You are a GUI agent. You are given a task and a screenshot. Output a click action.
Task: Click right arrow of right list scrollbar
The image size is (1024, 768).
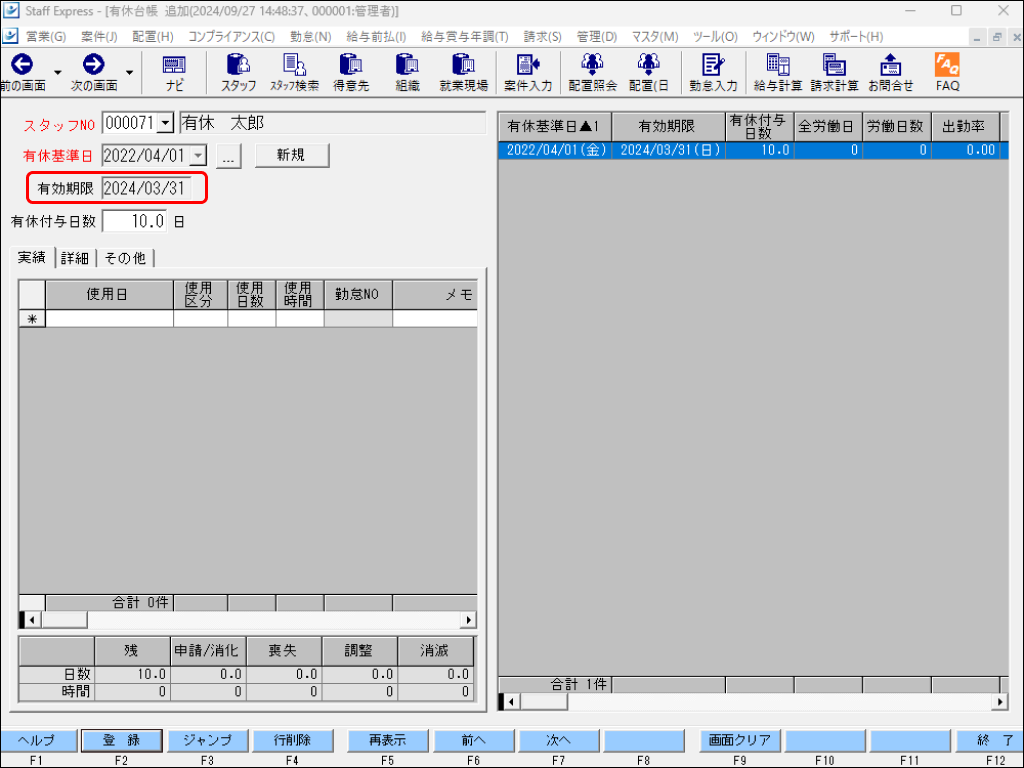click(x=1000, y=702)
